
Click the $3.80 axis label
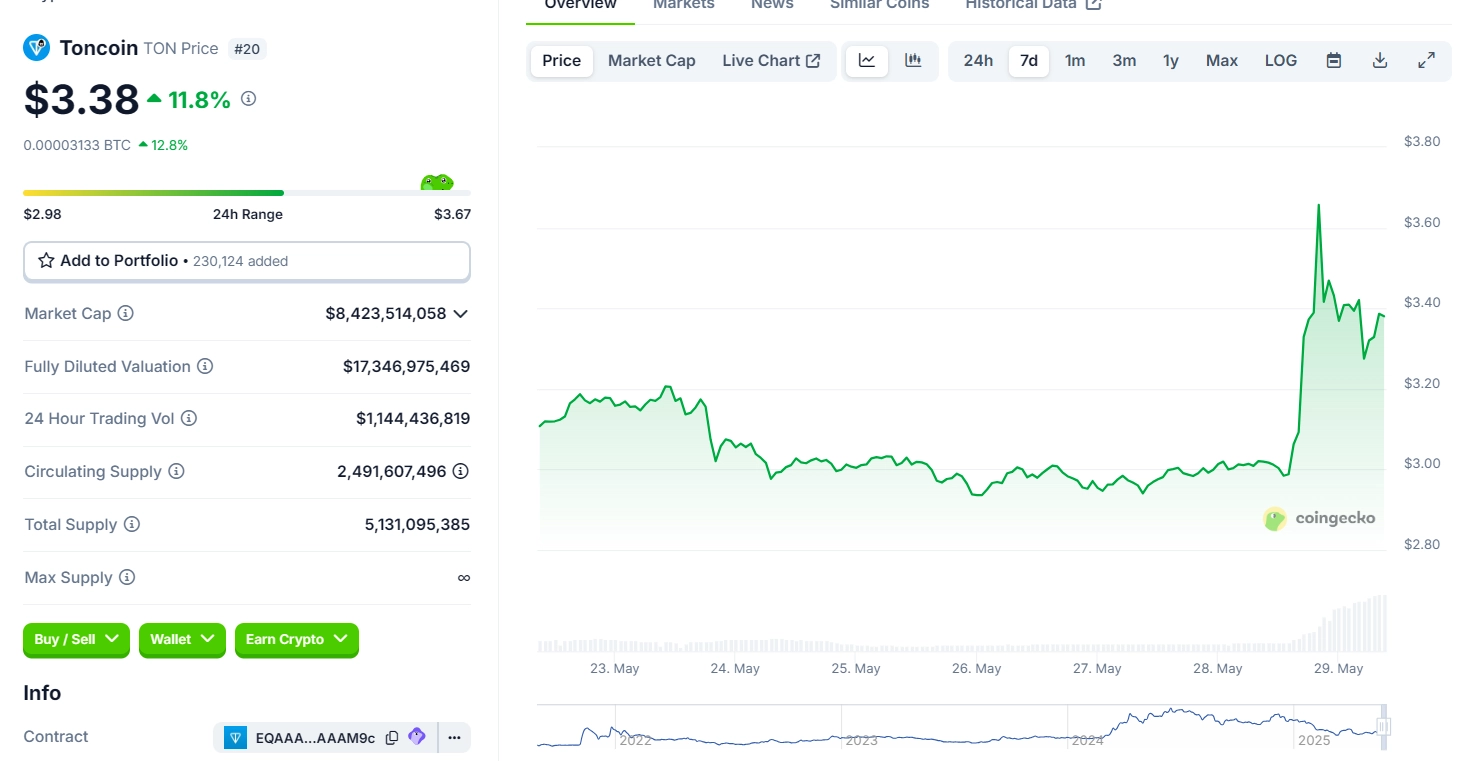pyautogui.click(x=1422, y=141)
